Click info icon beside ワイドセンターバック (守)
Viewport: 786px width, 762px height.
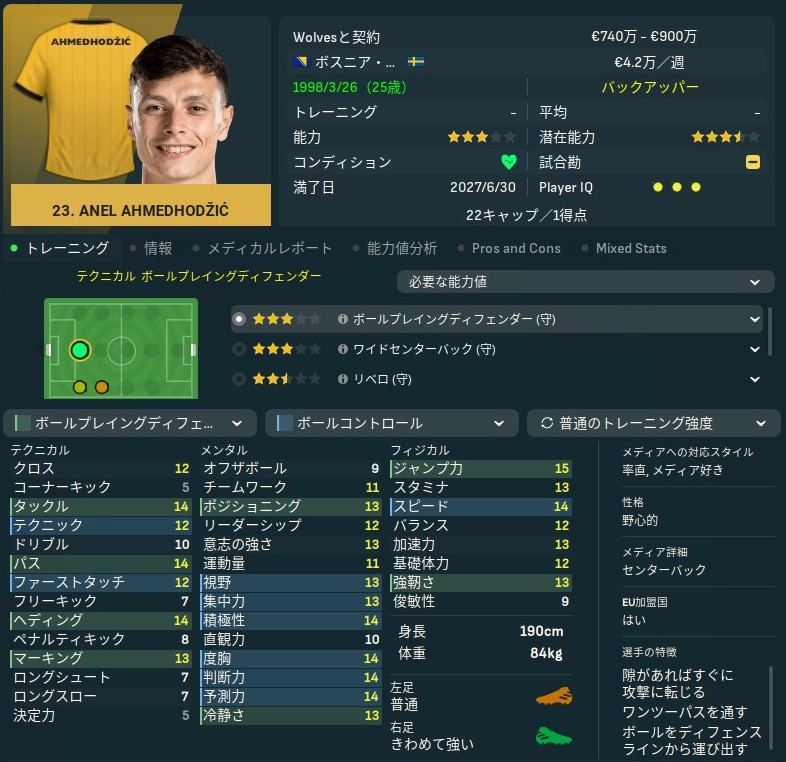click(343, 349)
